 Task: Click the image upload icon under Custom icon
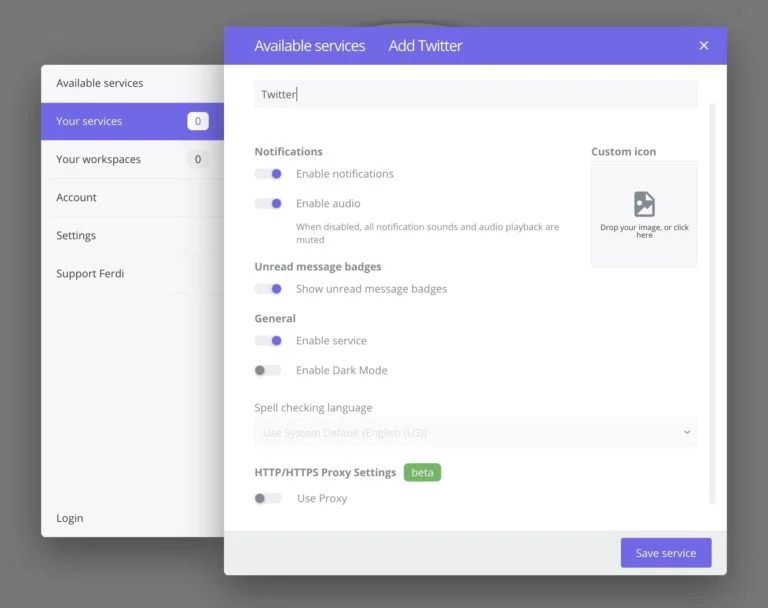[x=644, y=204]
